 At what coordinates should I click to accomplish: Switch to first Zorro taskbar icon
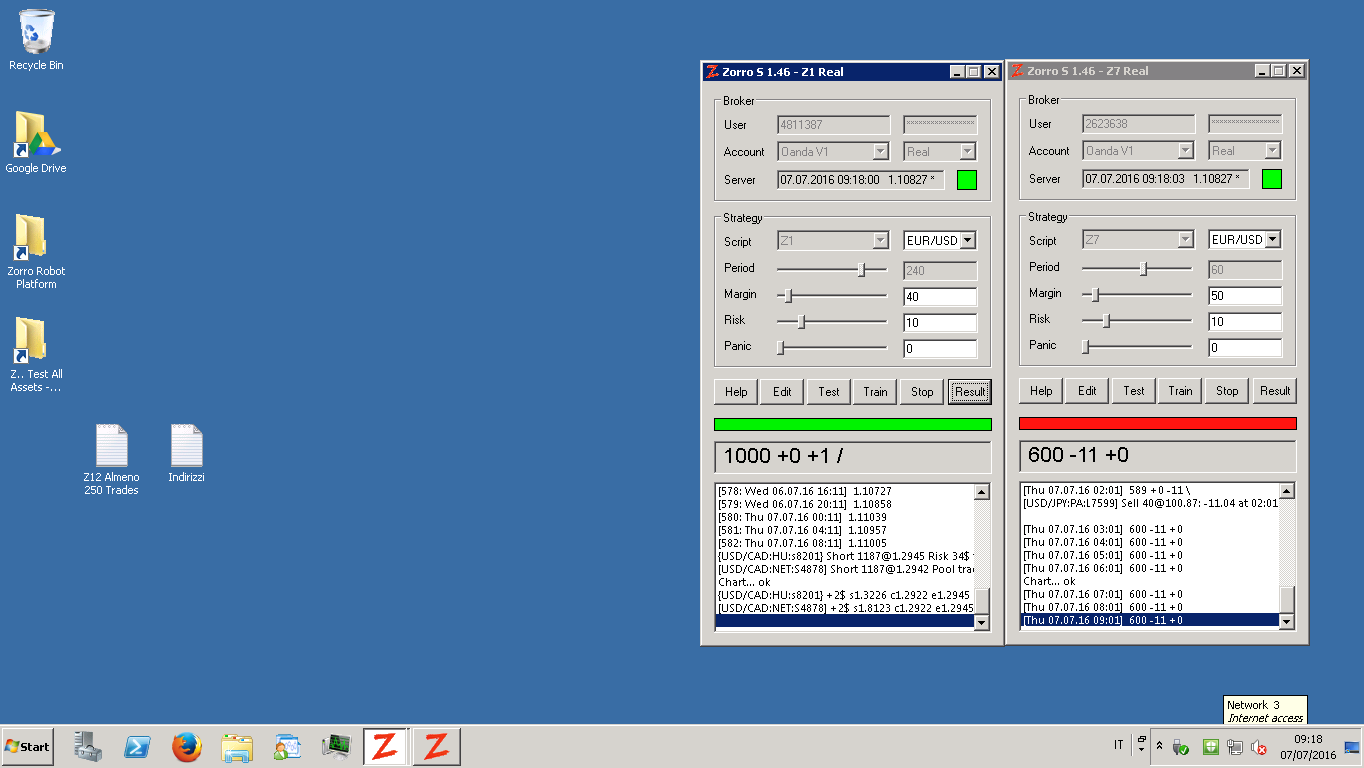pos(385,747)
